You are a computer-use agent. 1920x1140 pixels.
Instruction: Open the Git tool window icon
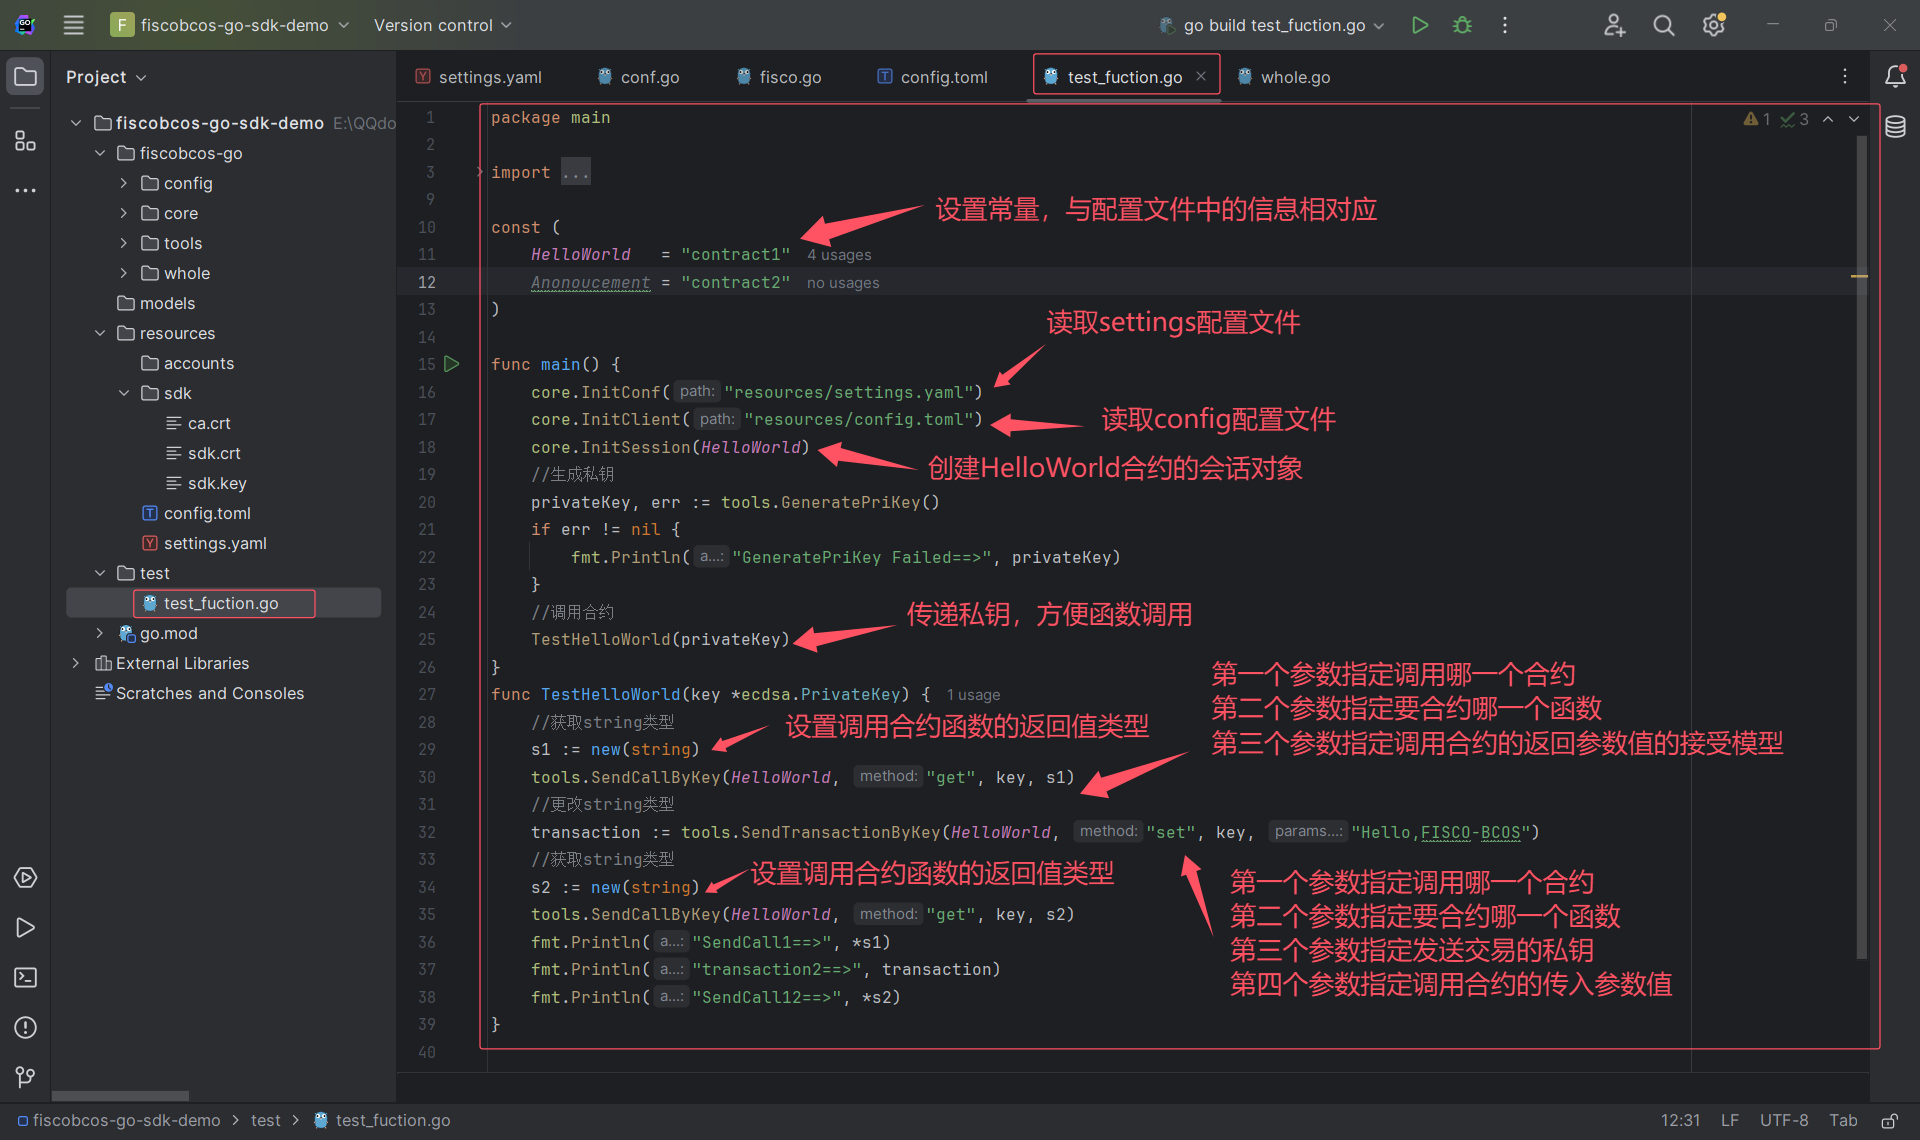click(x=25, y=1077)
